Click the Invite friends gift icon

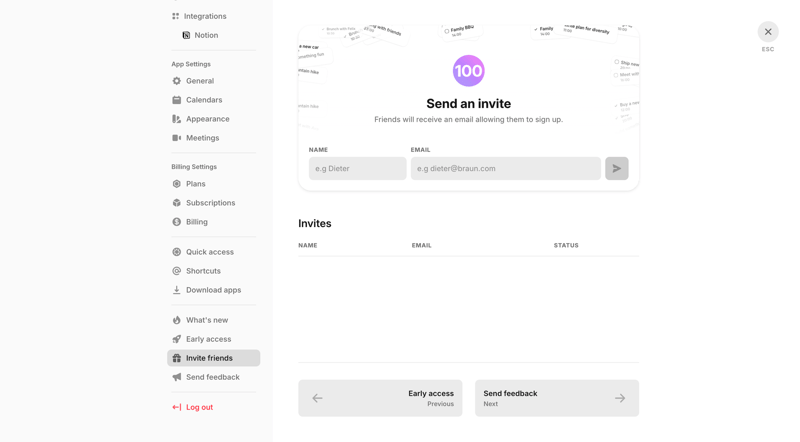click(177, 358)
